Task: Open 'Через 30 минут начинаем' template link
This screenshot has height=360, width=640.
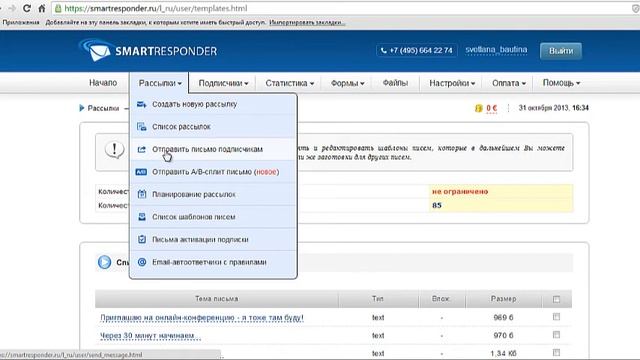Action: pos(150,336)
